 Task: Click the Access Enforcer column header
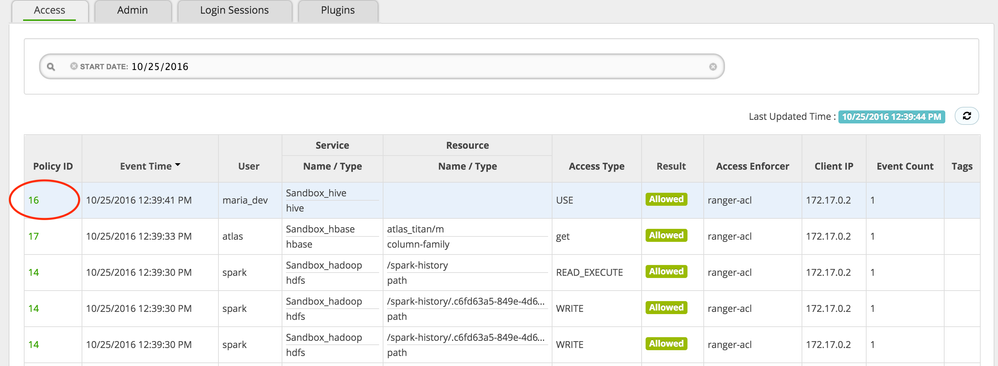(x=752, y=166)
